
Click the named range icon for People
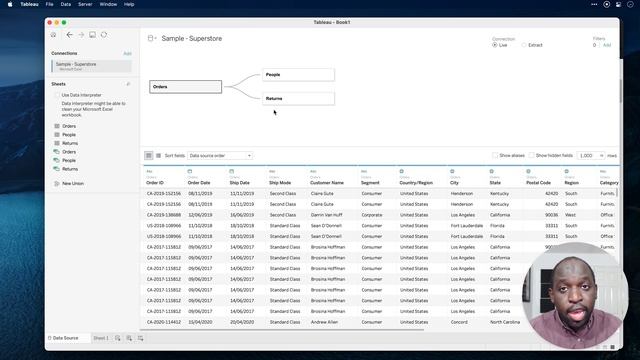click(x=57, y=160)
